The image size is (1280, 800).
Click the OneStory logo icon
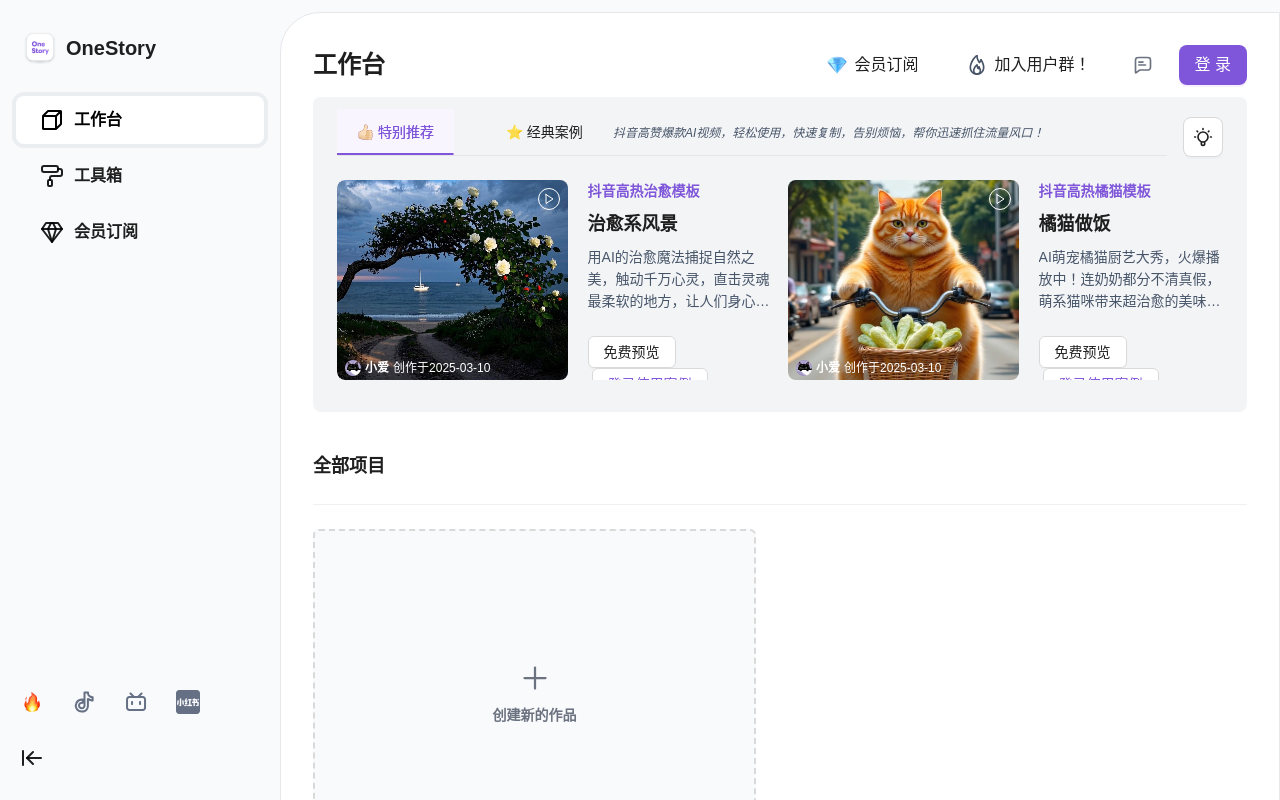click(x=40, y=48)
